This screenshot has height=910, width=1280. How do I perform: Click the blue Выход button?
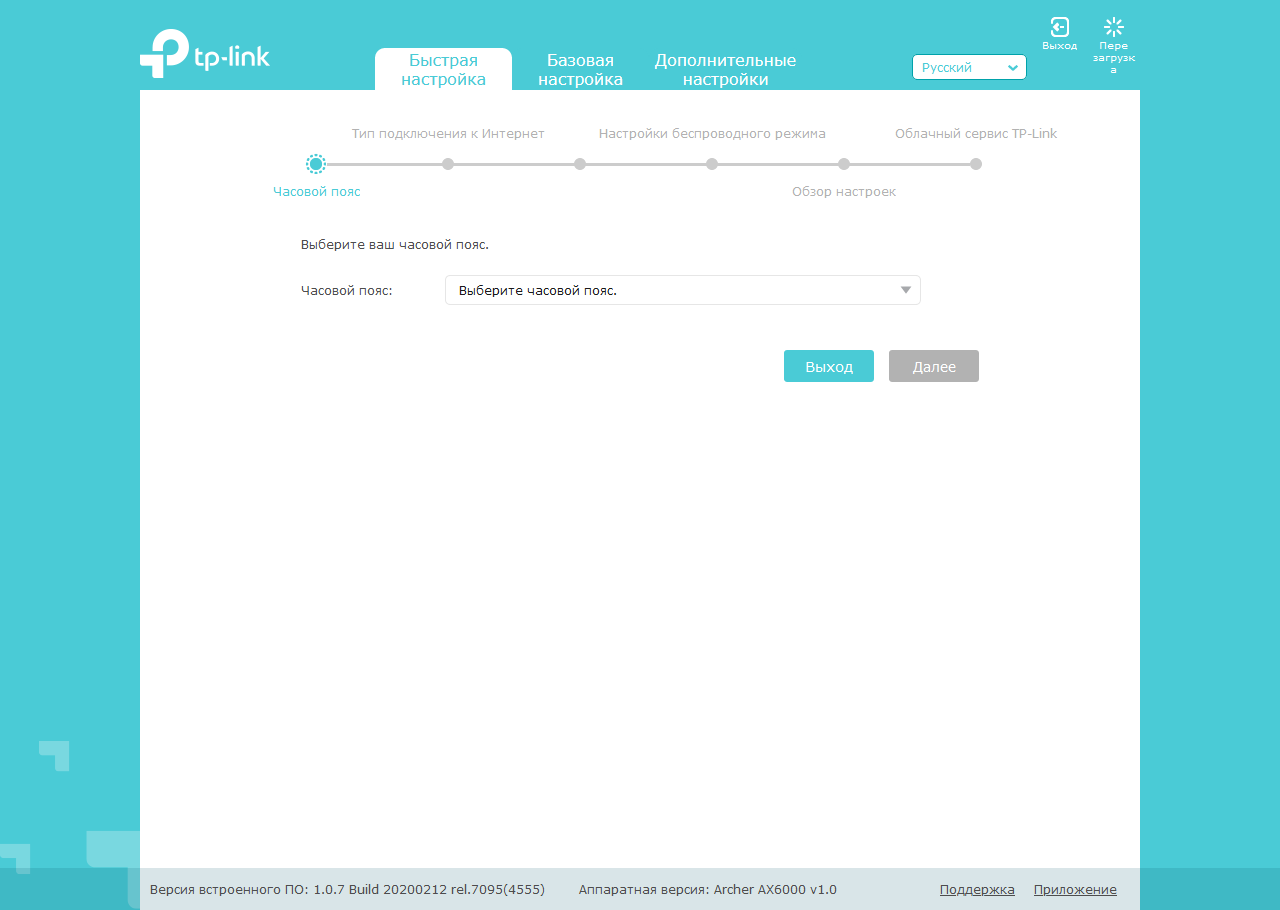click(829, 366)
